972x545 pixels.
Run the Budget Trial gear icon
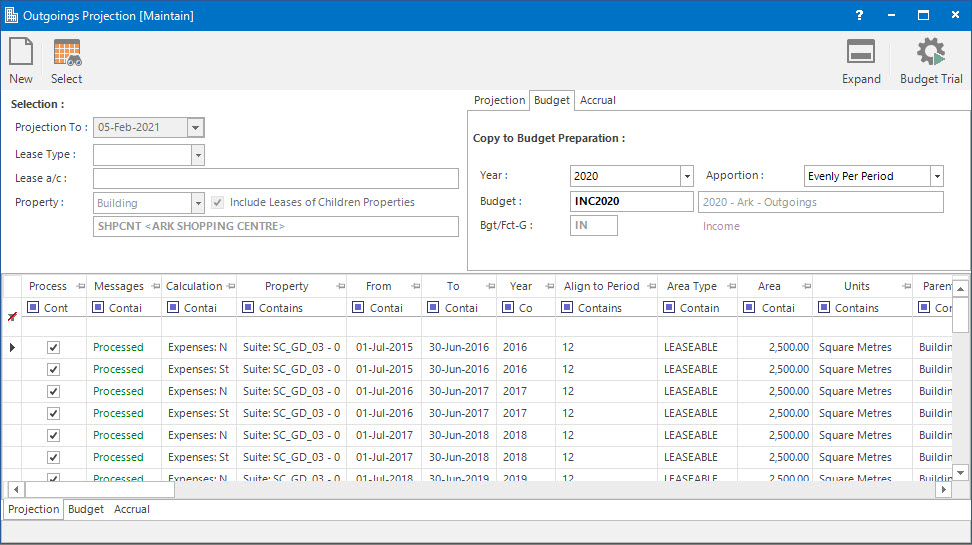coord(931,53)
